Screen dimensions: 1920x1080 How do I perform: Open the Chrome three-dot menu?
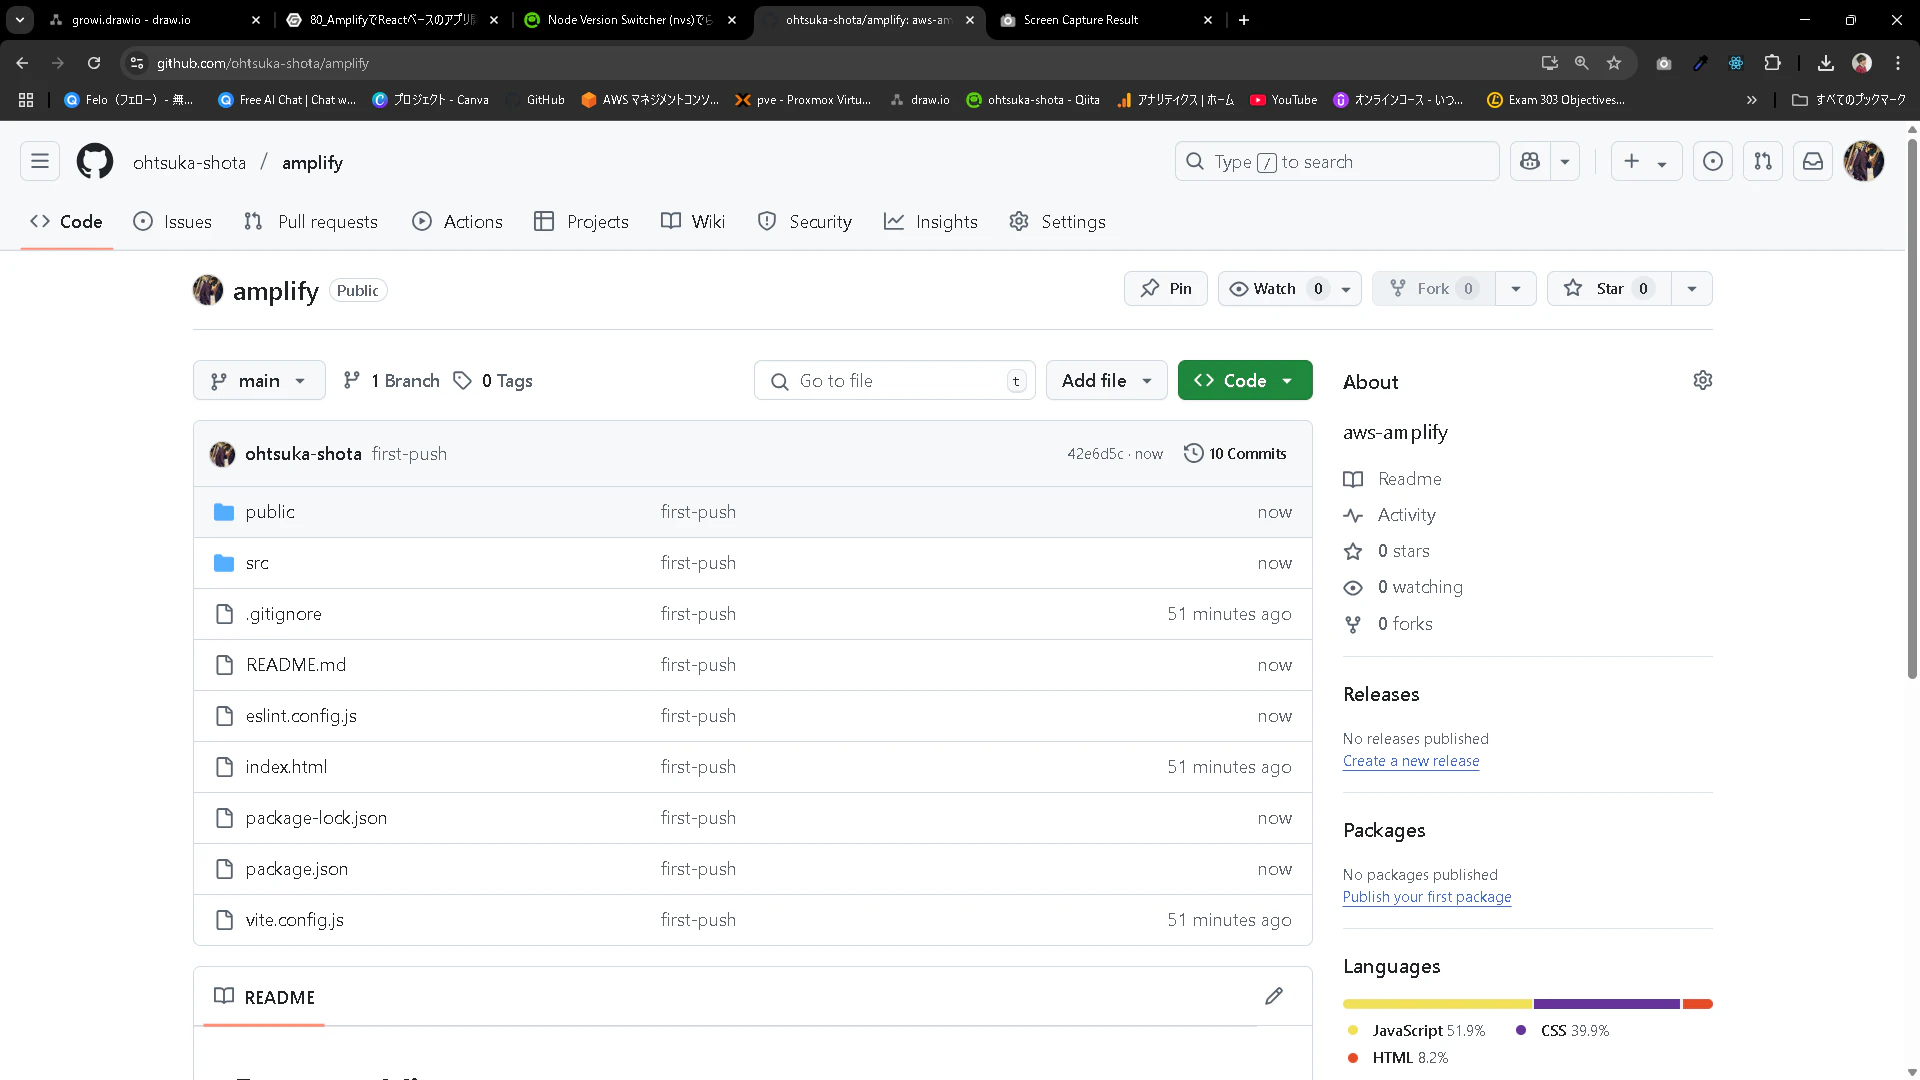tap(1898, 63)
